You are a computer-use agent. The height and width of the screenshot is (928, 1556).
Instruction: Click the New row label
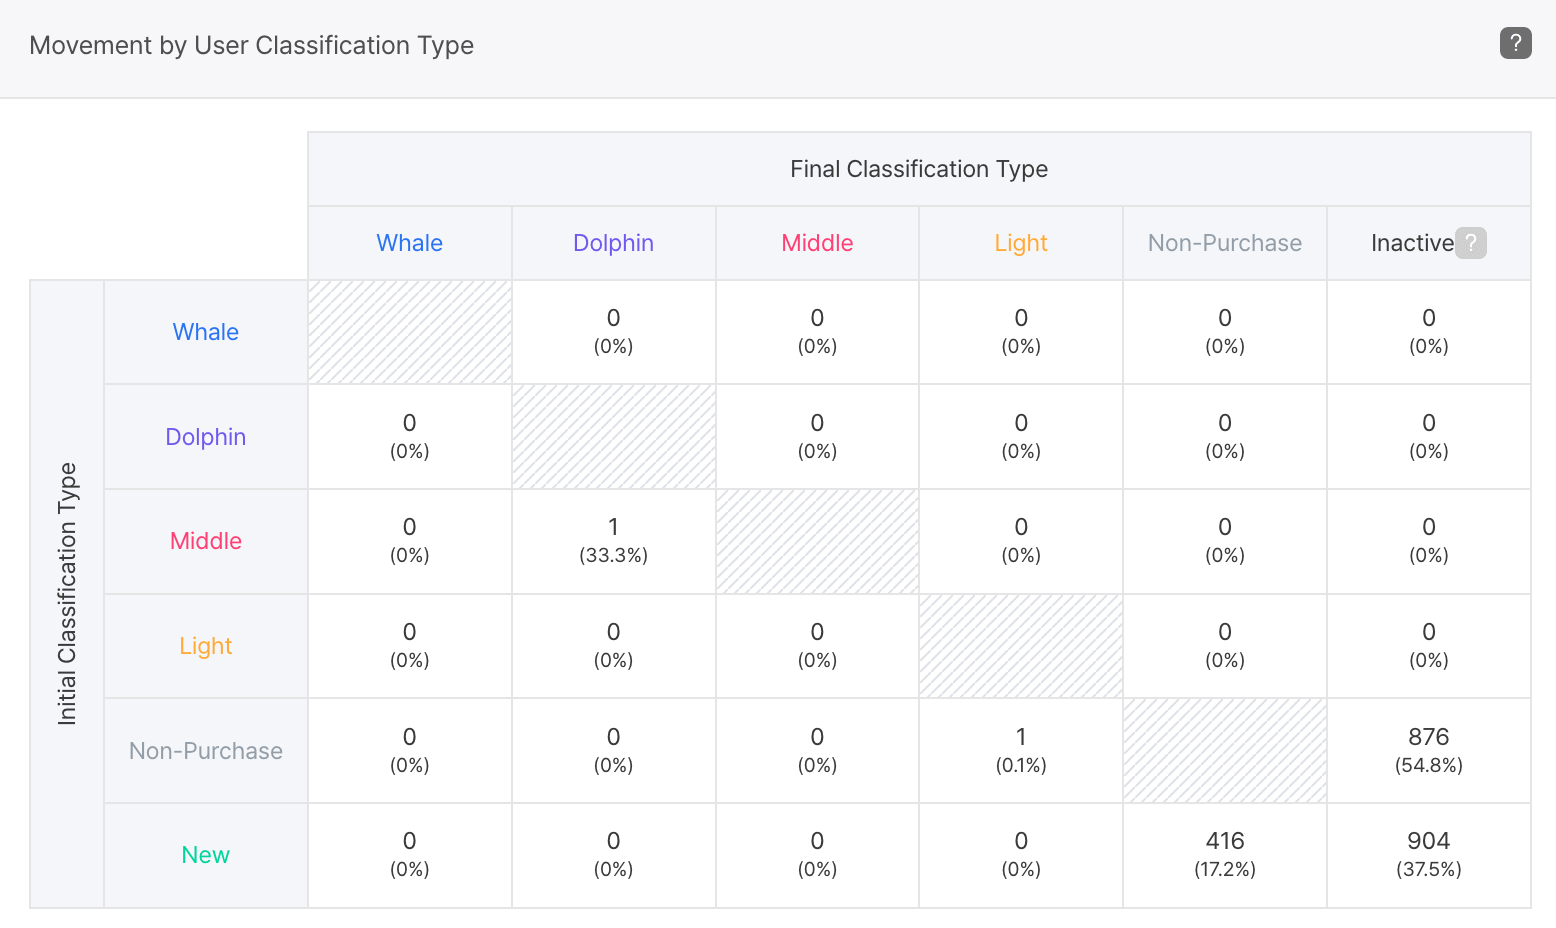[x=205, y=855]
